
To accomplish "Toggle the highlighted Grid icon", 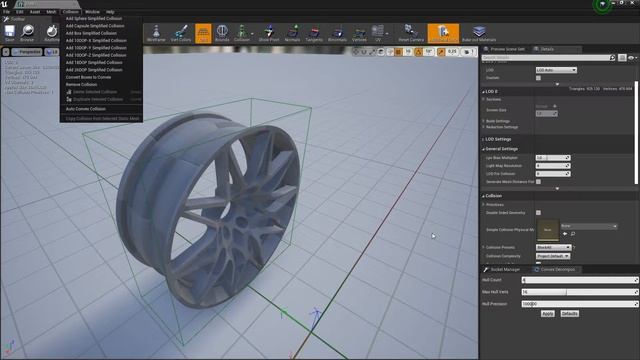I will tap(203, 33).
